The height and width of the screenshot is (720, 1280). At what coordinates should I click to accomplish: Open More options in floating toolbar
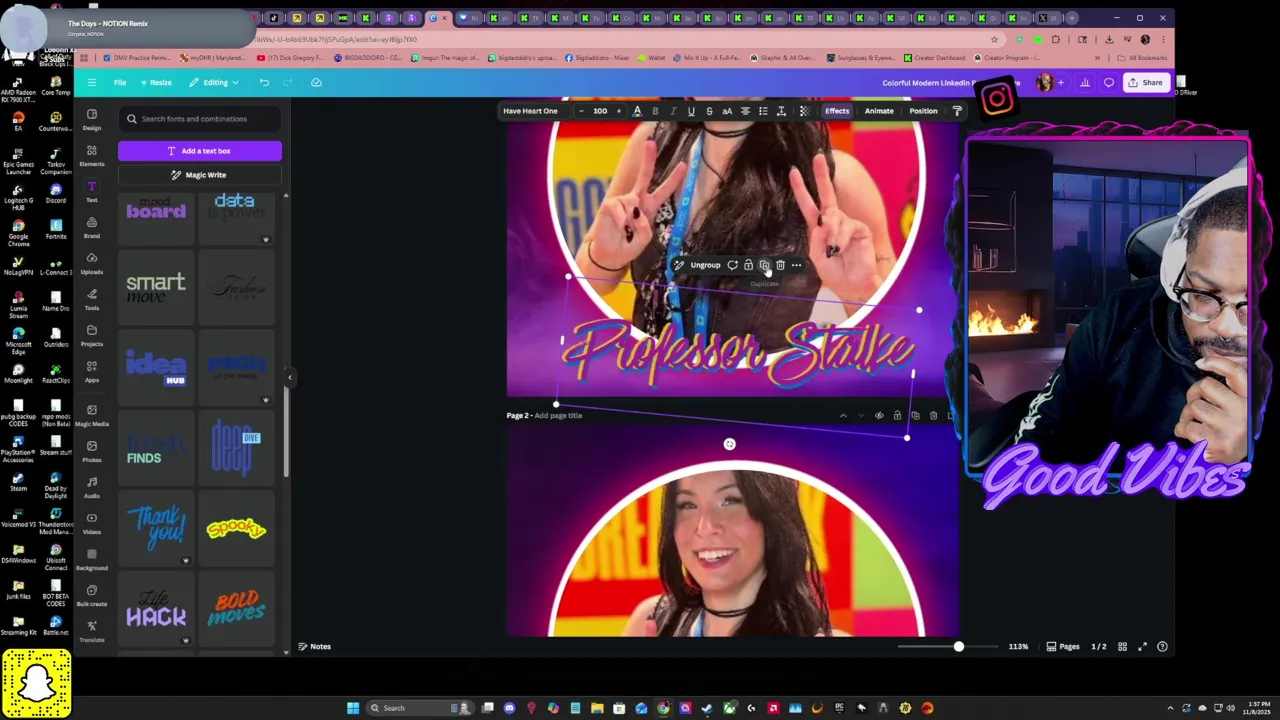[796, 265]
